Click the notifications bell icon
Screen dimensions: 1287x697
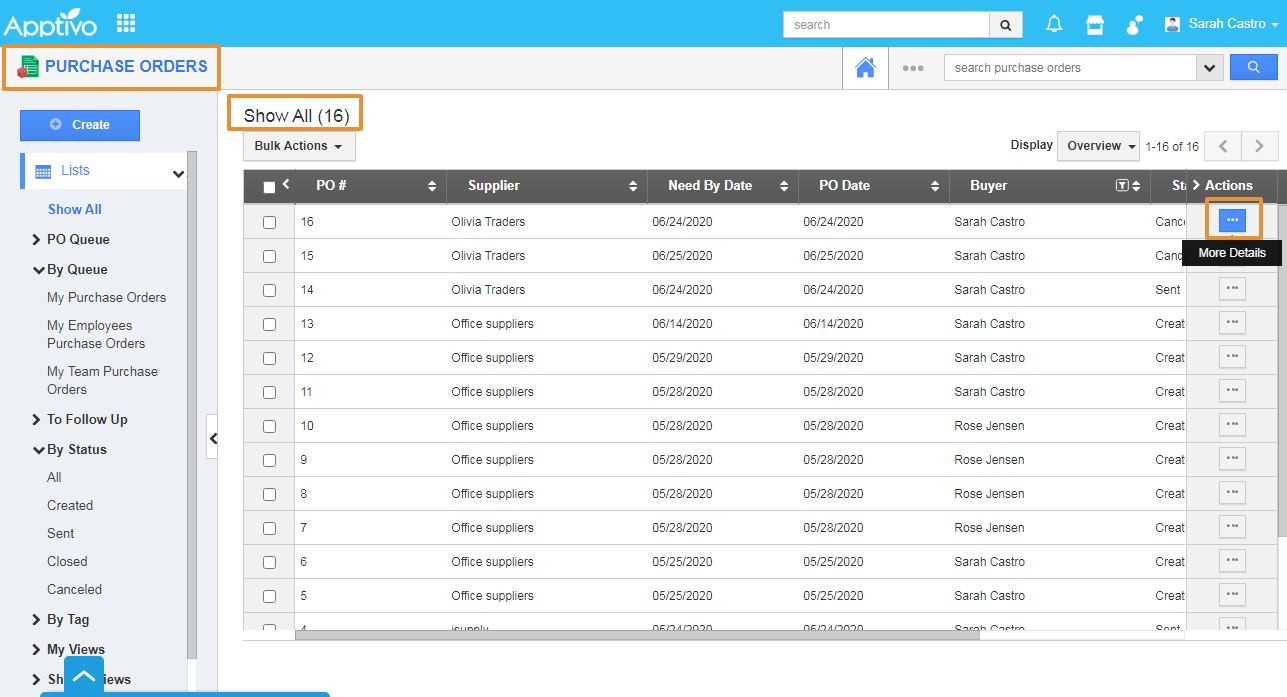point(1054,24)
